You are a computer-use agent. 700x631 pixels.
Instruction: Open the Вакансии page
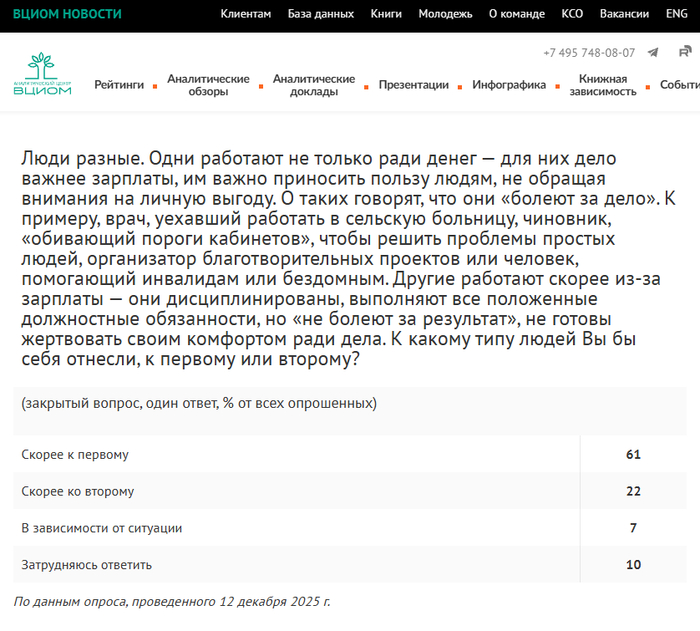click(x=624, y=14)
